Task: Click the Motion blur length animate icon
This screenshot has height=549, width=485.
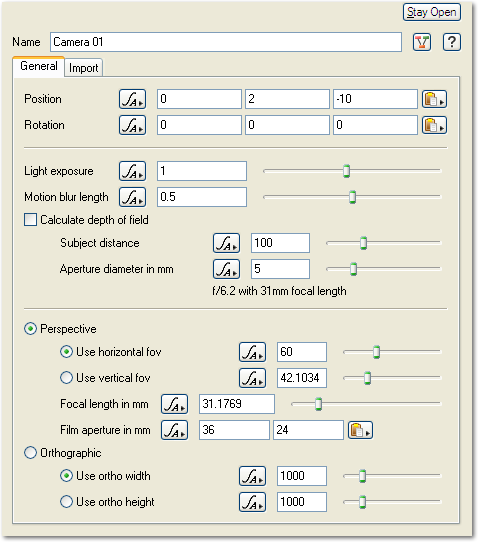Action: point(132,197)
